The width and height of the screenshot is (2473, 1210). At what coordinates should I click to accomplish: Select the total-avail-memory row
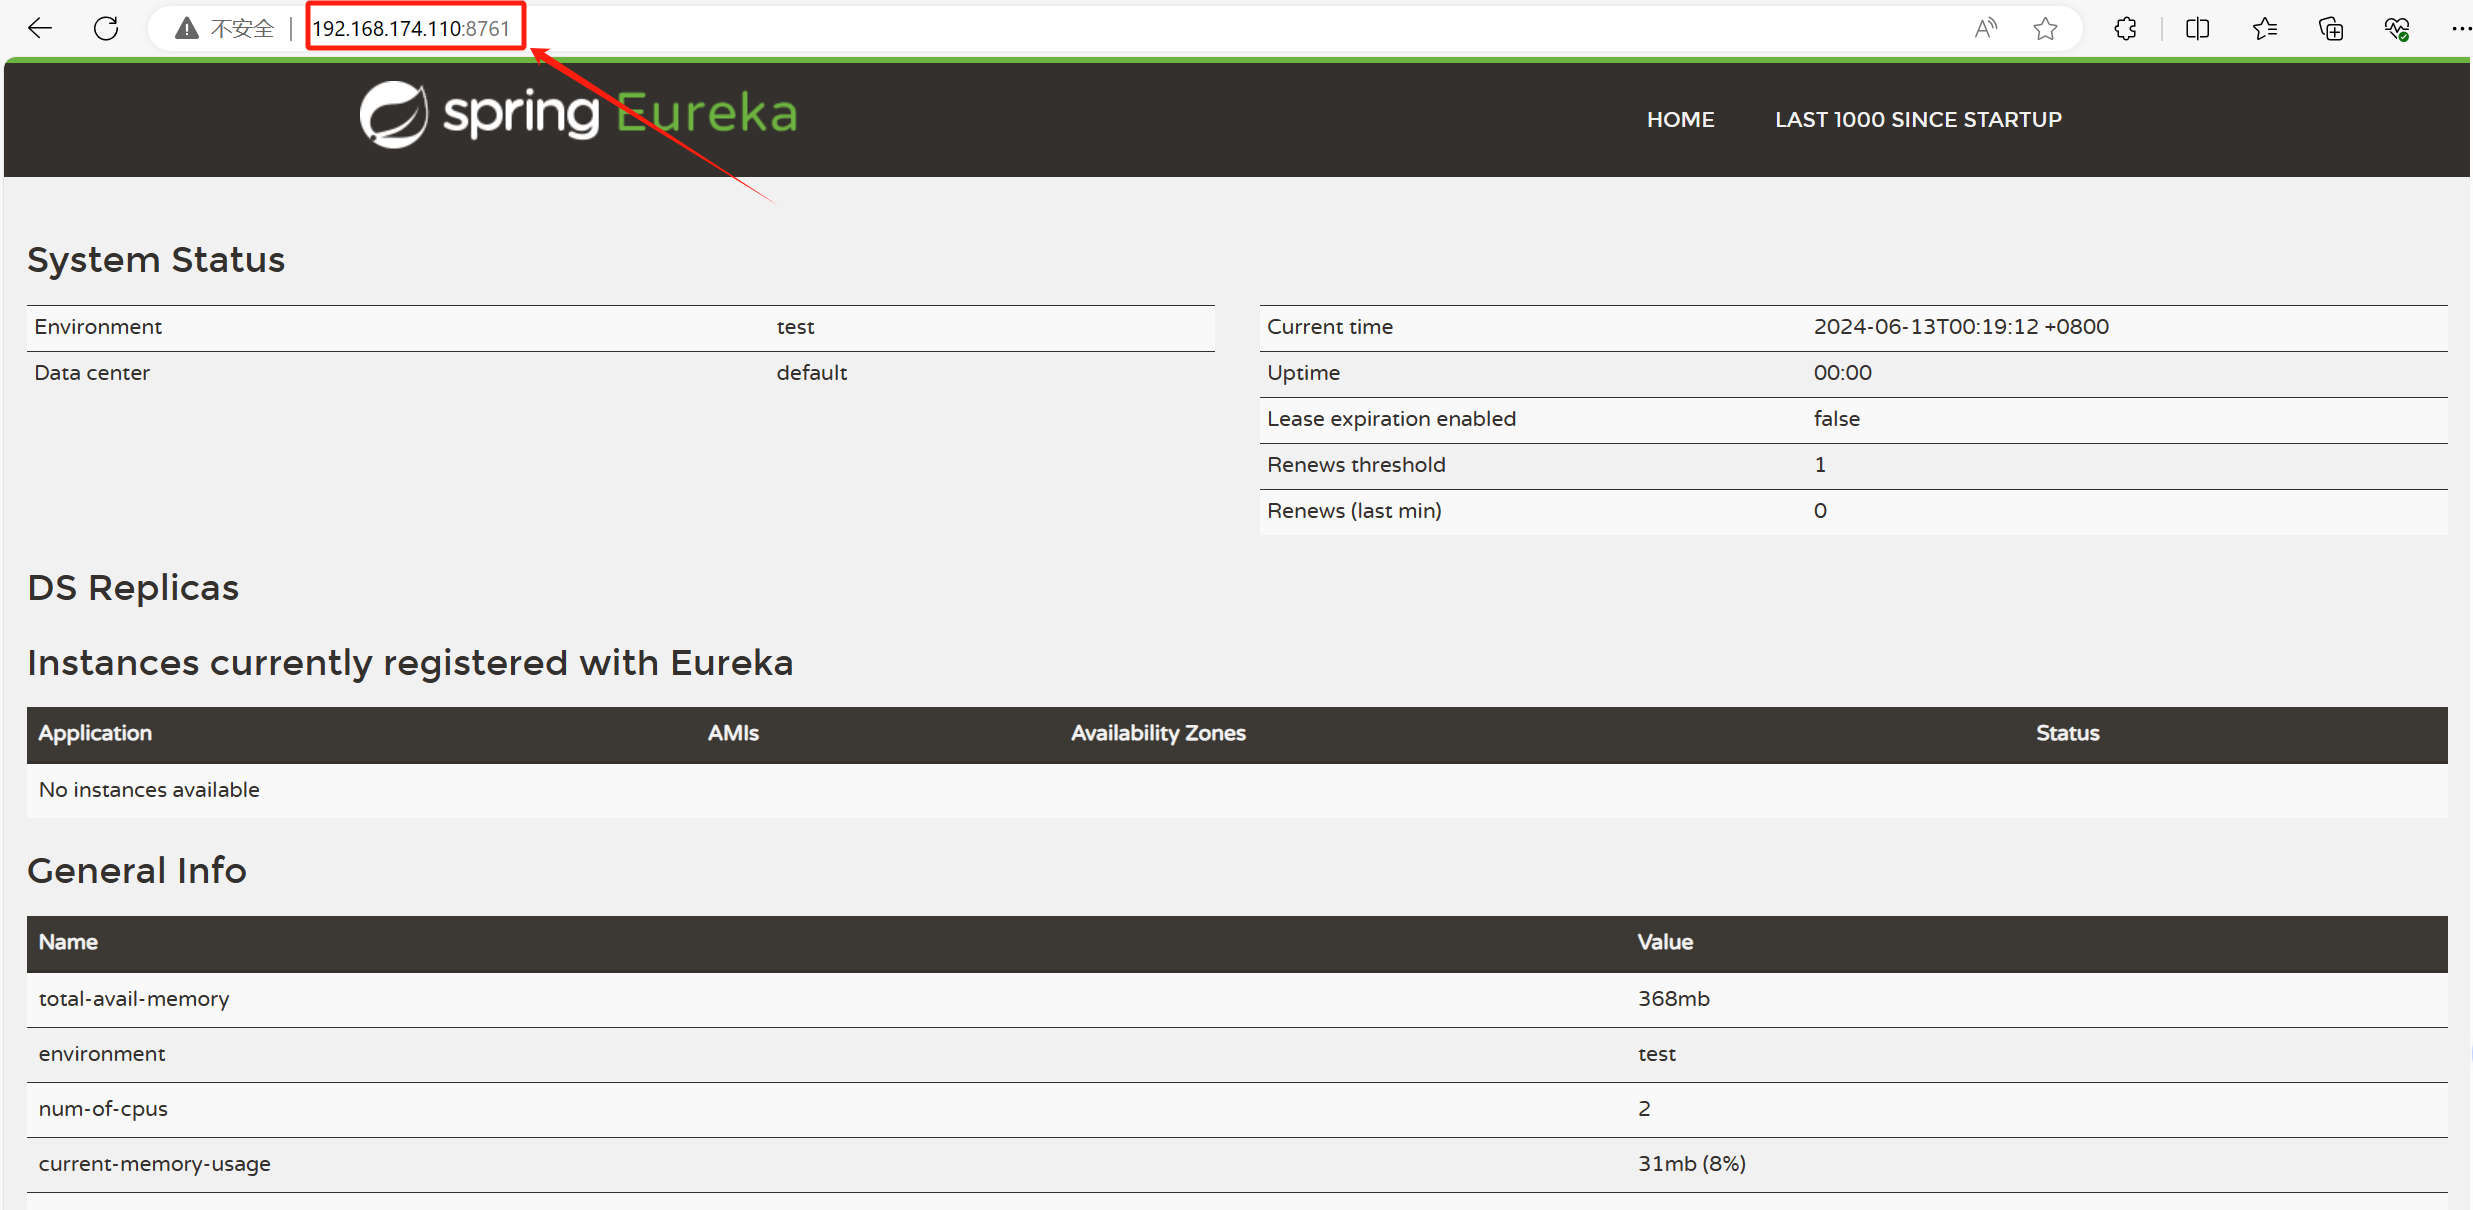[x=134, y=999]
